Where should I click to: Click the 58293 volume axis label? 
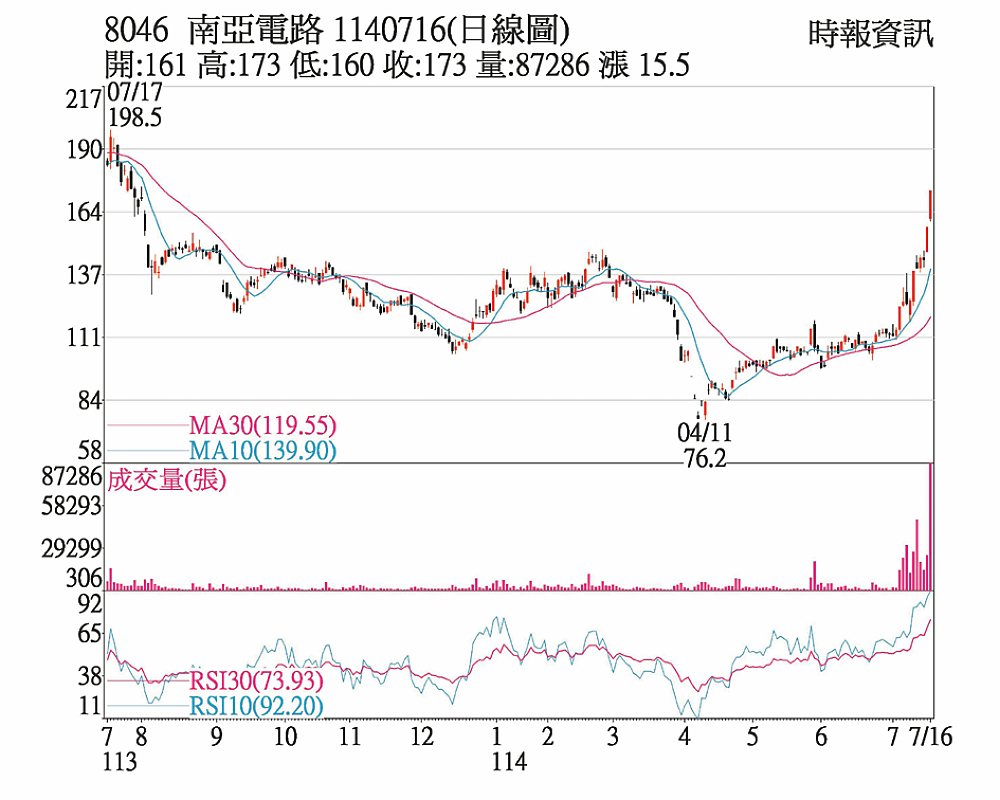pos(71,507)
